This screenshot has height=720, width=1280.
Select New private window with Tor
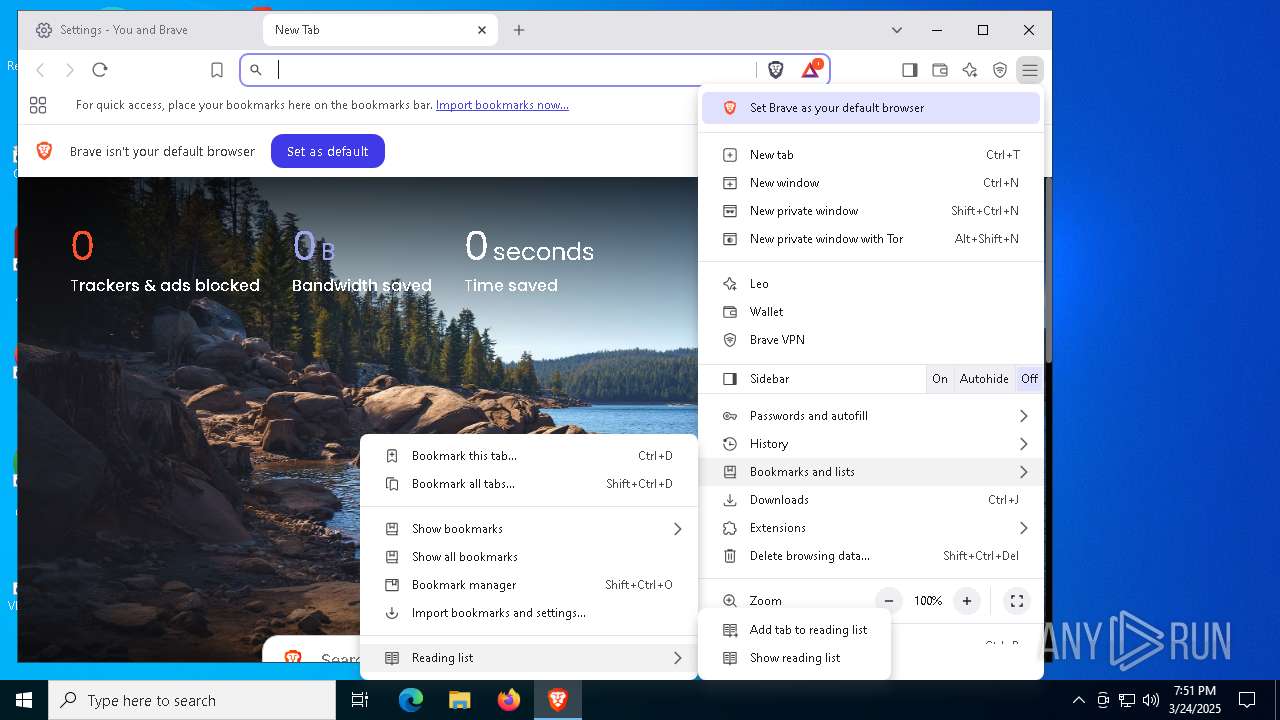coord(871,239)
